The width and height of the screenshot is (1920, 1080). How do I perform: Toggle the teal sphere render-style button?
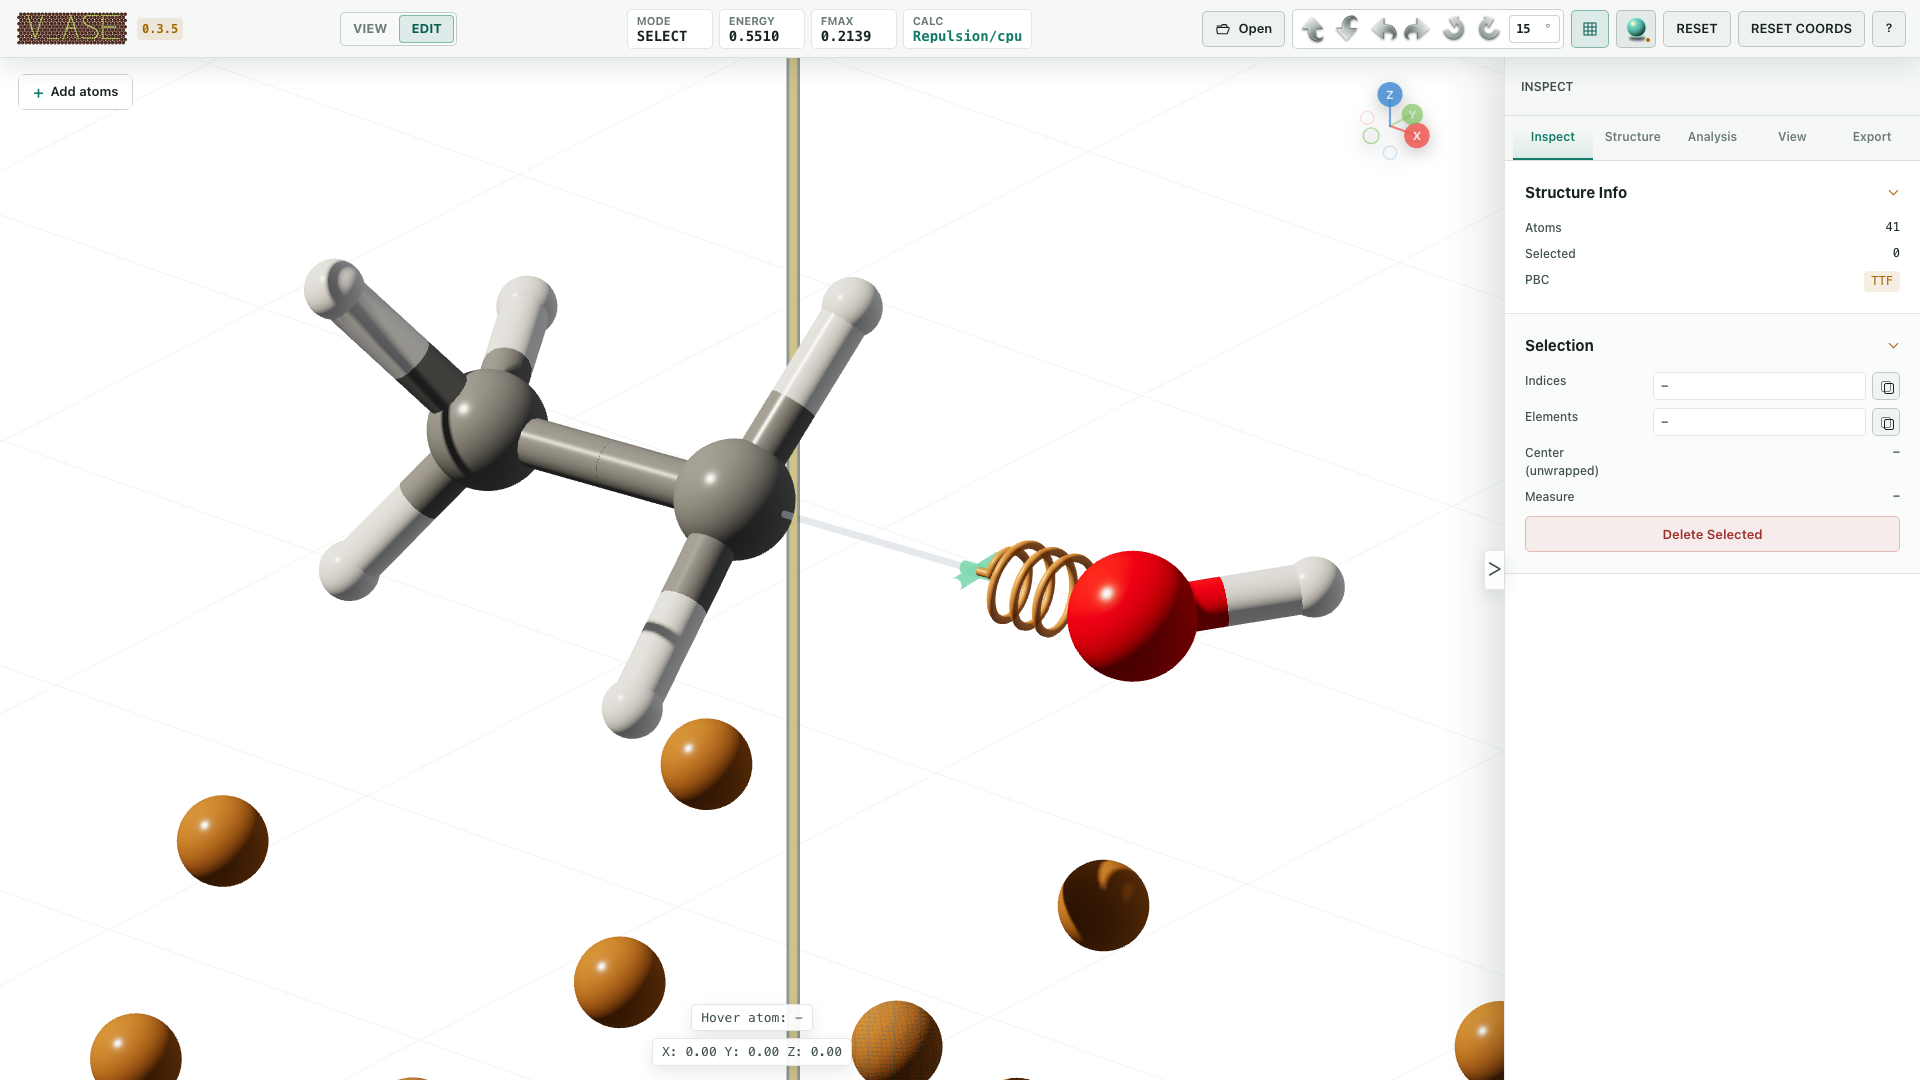coord(1636,29)
